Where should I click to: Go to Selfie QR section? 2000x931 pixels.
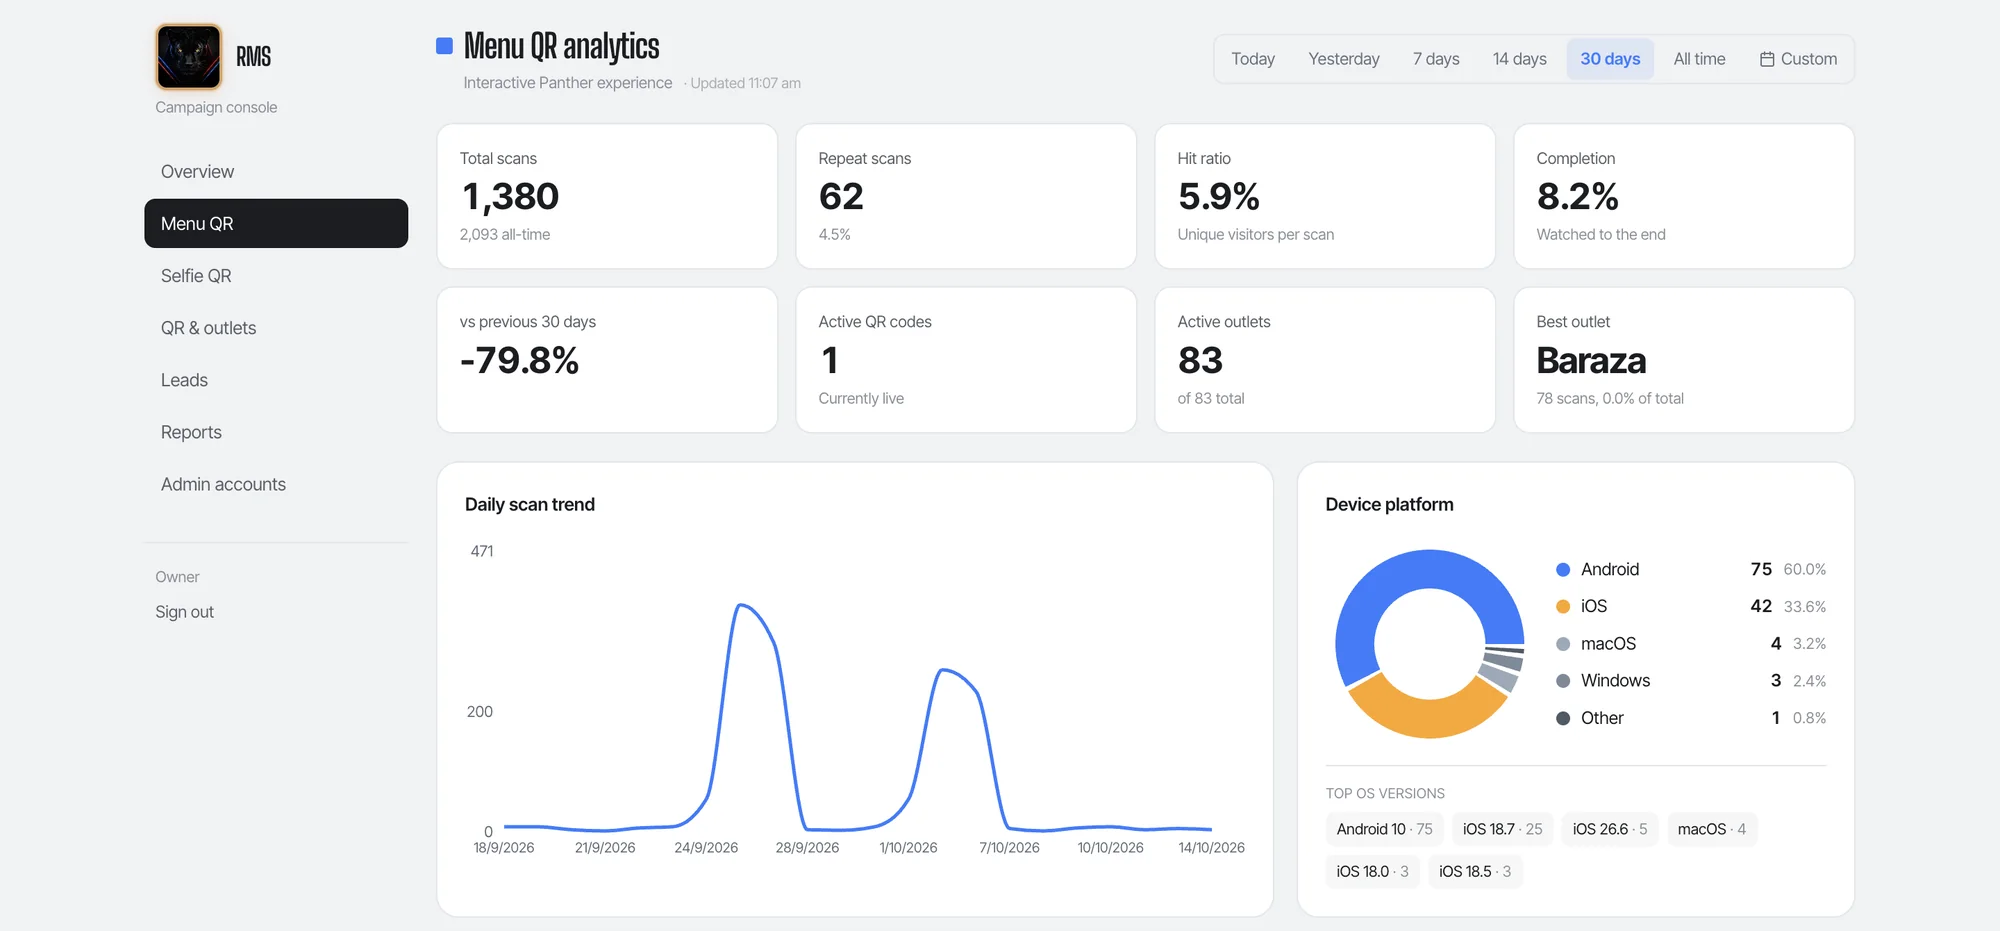pyautogui.click(x=276, y=275)
